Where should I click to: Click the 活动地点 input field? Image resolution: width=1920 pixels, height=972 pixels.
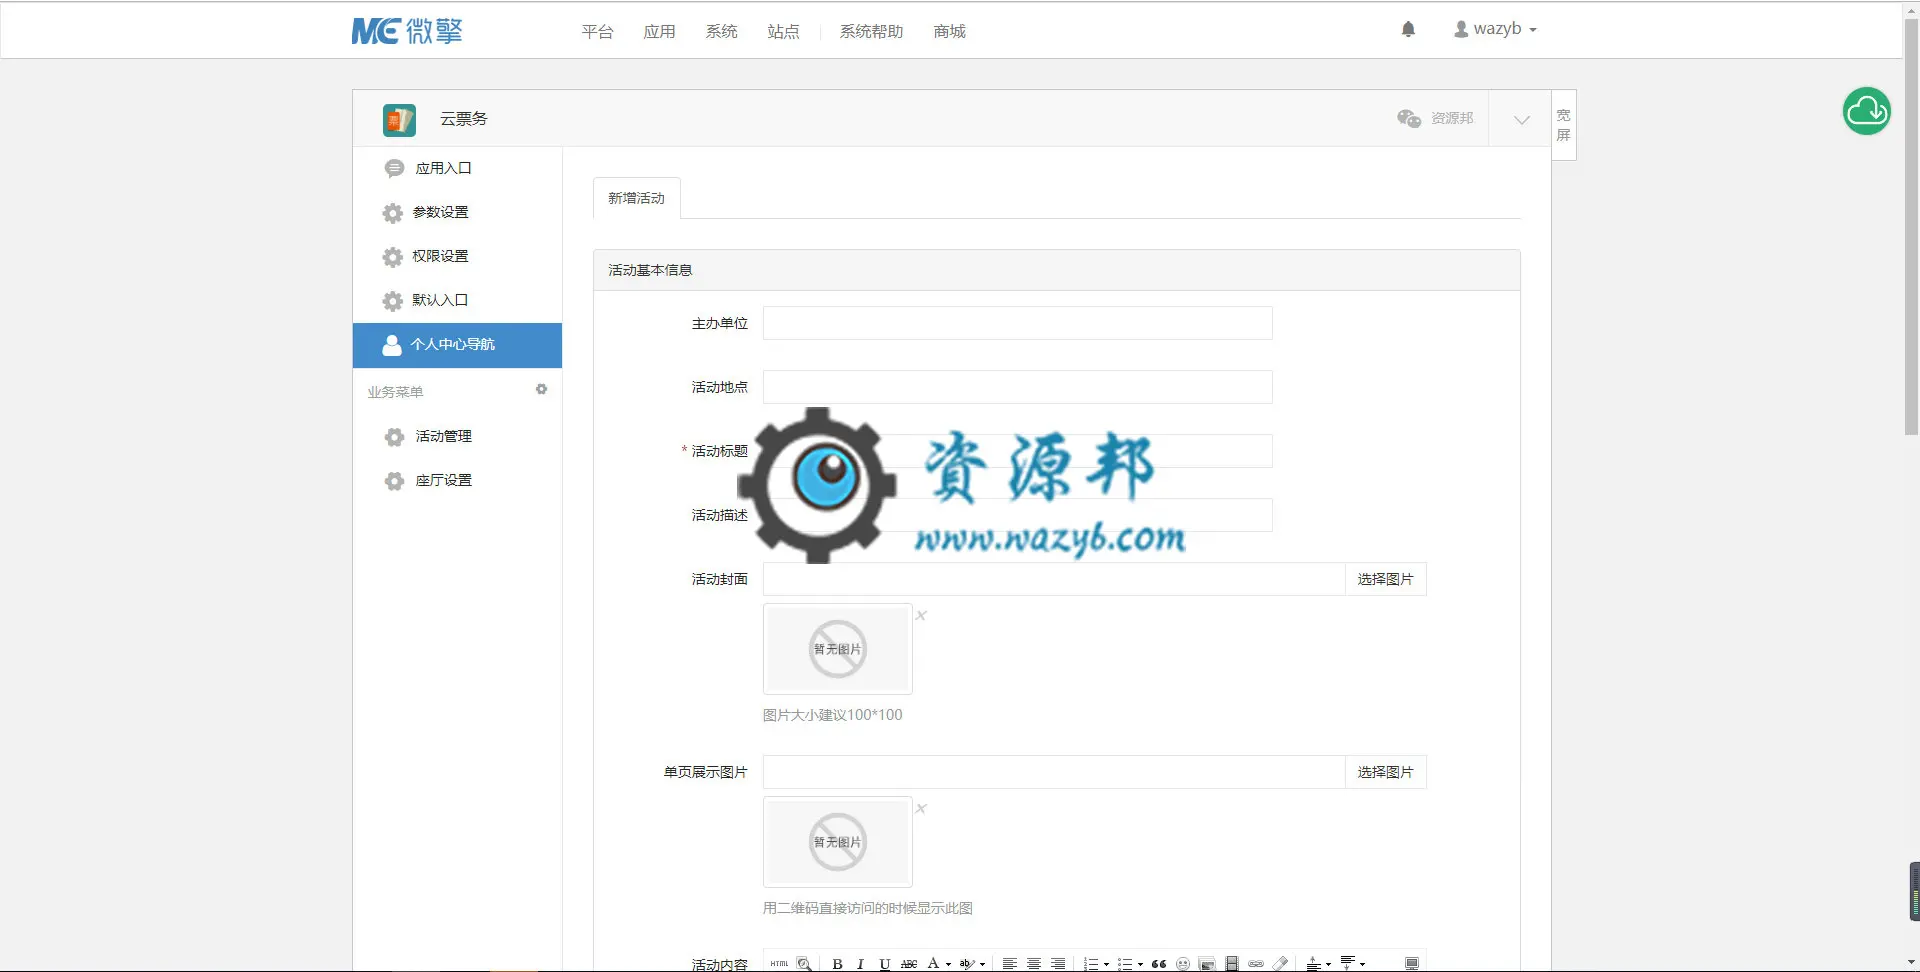coord(1017,387)
